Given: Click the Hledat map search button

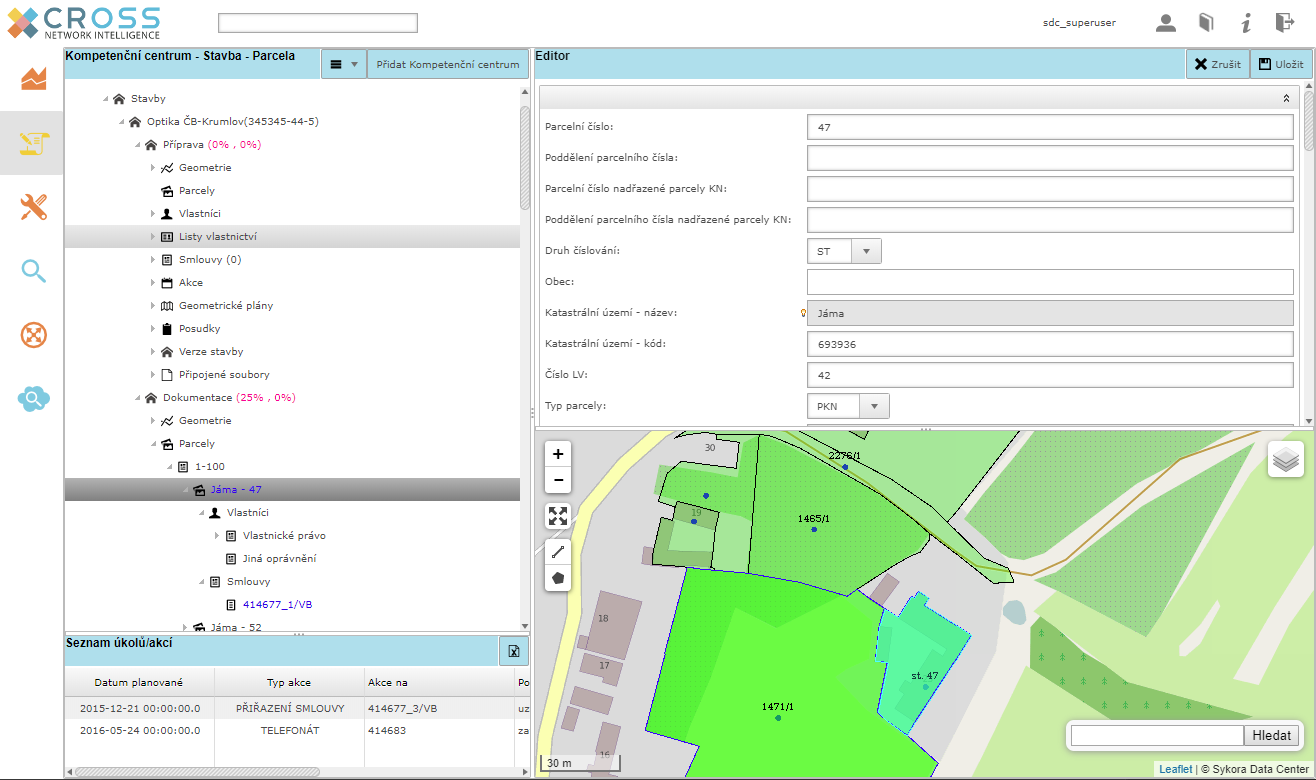Looking at the screenshot, I should (1272, 735).
